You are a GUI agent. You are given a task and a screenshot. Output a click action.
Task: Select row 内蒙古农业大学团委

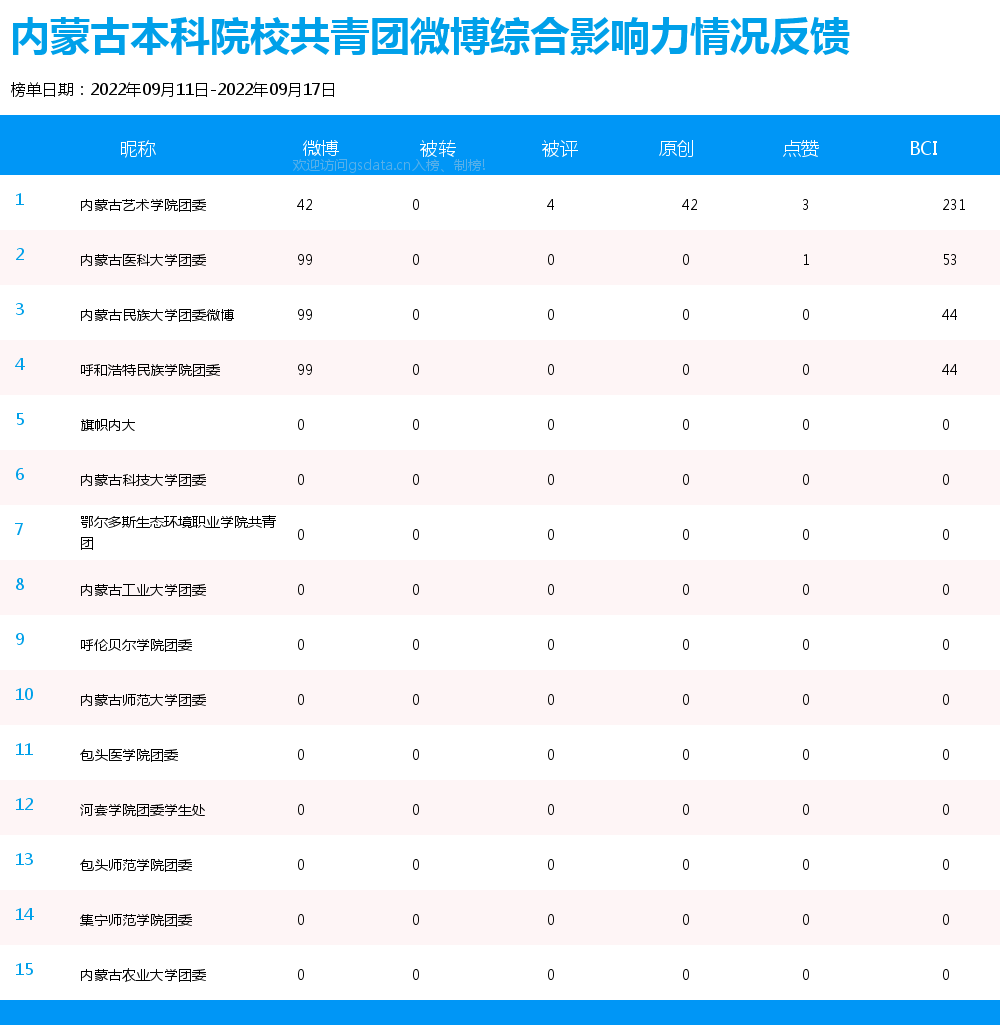tap(500, 973)
